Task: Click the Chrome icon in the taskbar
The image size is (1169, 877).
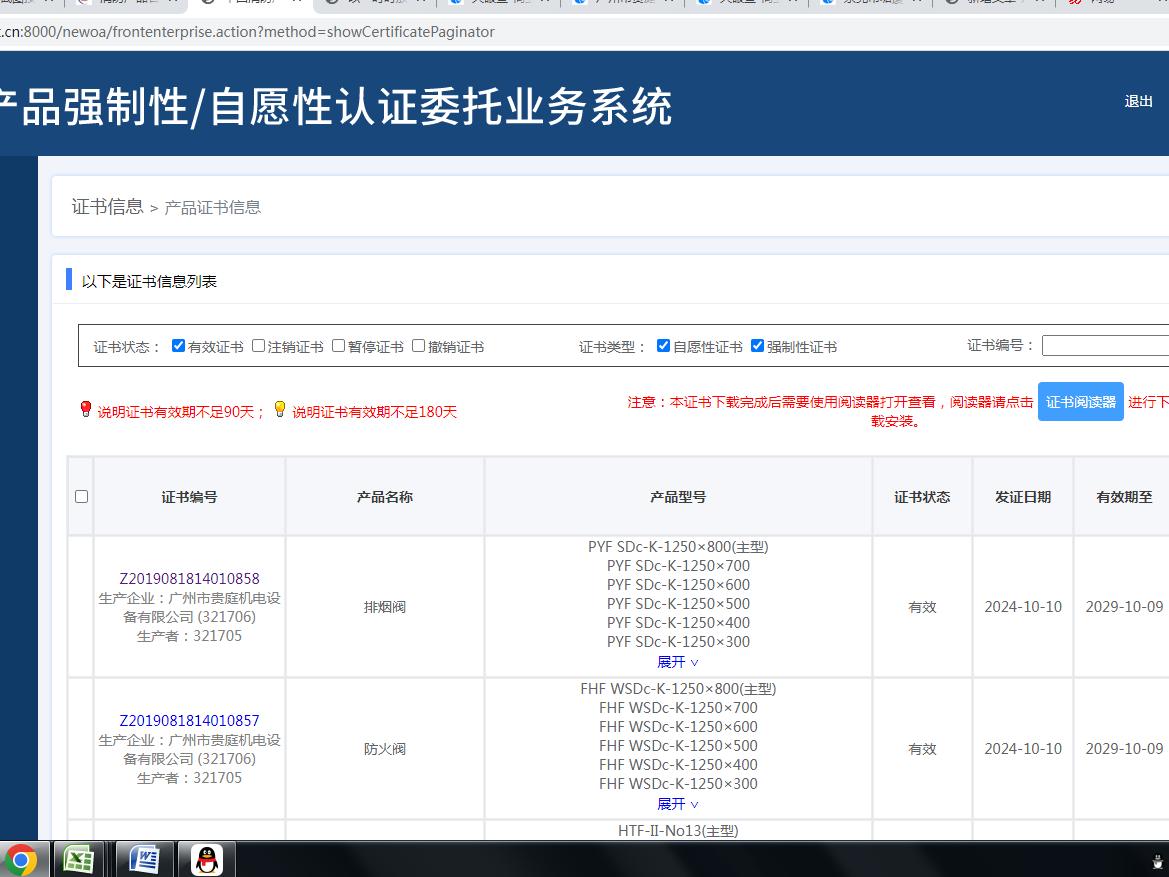Action: pos(21,858)
